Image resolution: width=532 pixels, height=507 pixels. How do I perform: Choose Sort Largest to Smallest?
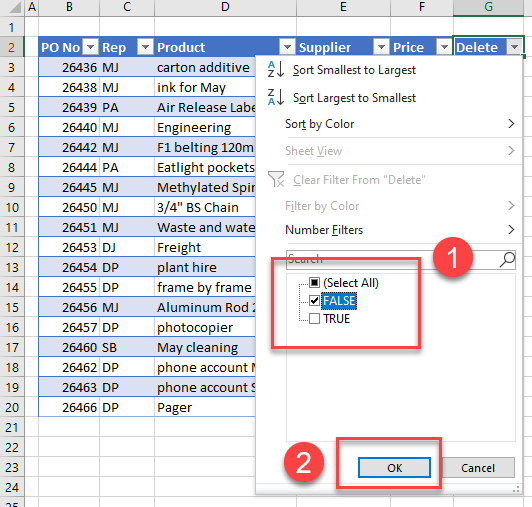(354, 98)
